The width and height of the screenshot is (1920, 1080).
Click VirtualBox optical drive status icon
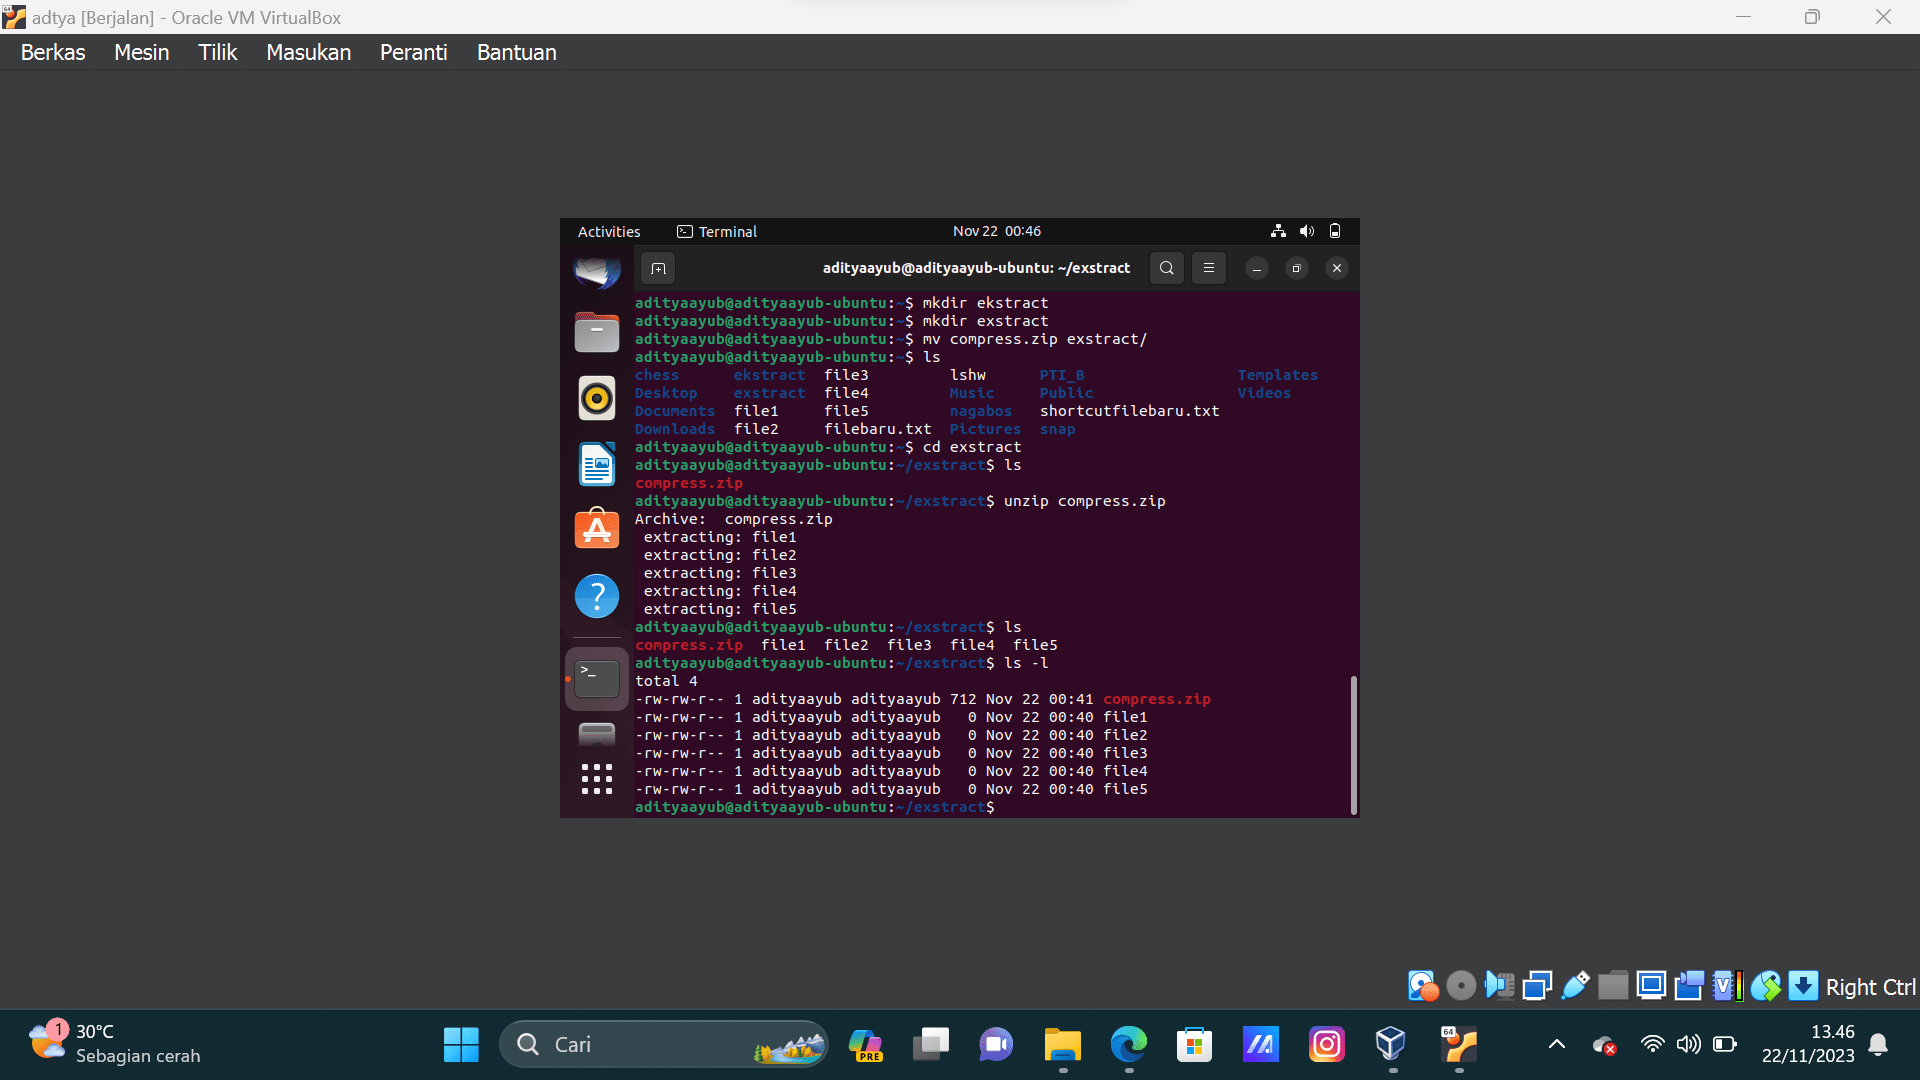click(x=1461, y=986)
